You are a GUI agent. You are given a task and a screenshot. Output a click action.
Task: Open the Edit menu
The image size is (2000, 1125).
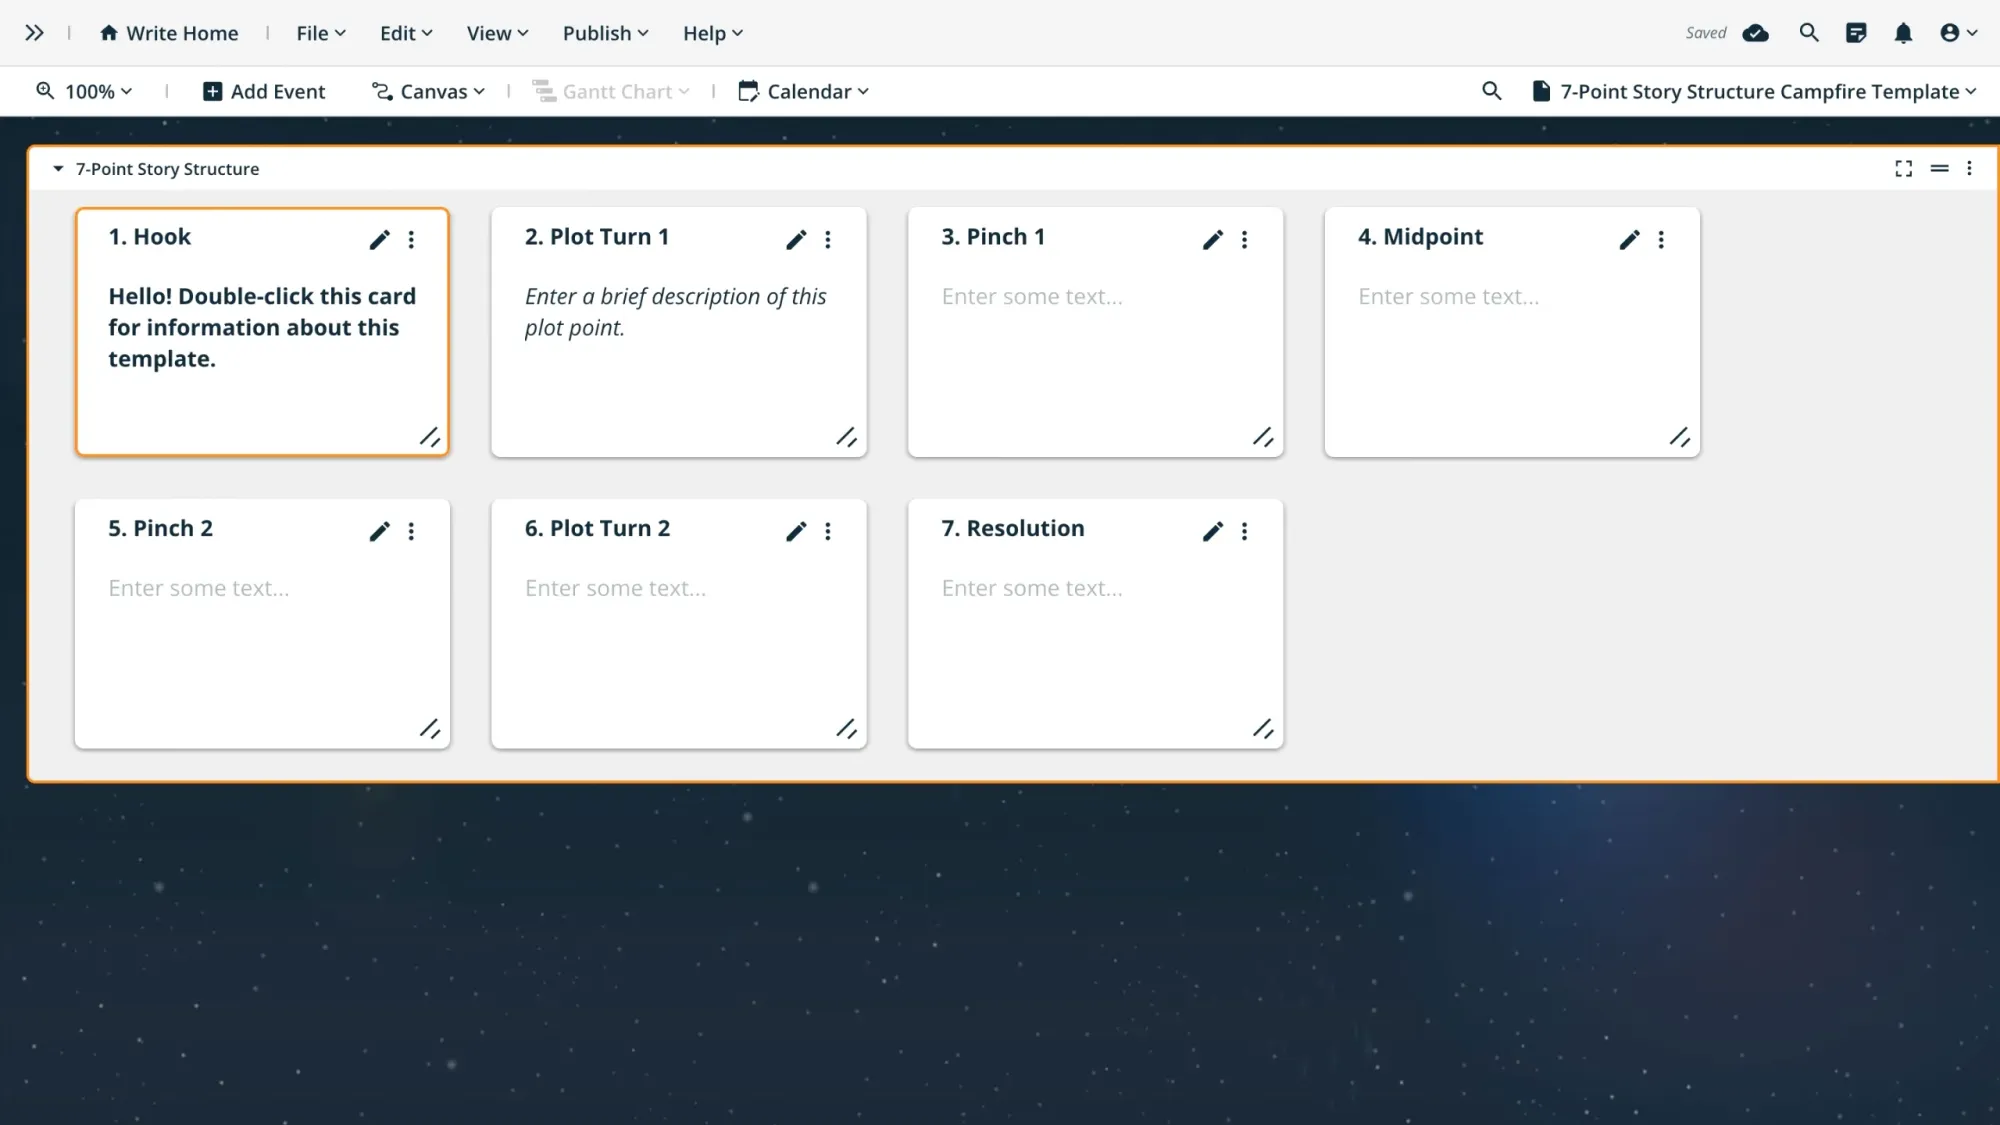(406, 33)
